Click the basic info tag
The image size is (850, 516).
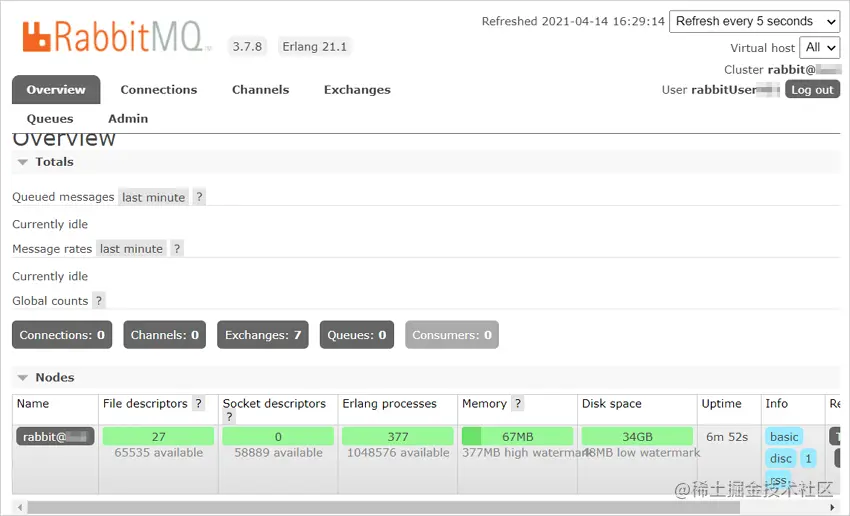pos(784,437)
